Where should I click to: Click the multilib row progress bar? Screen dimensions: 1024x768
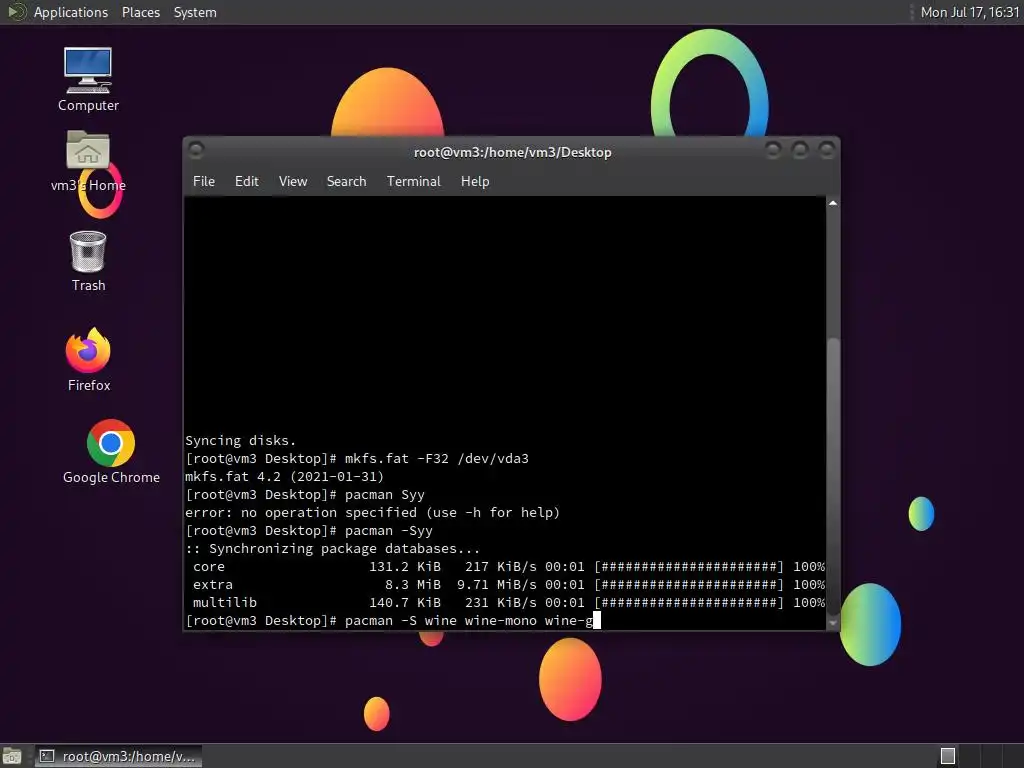coord(688,603)
